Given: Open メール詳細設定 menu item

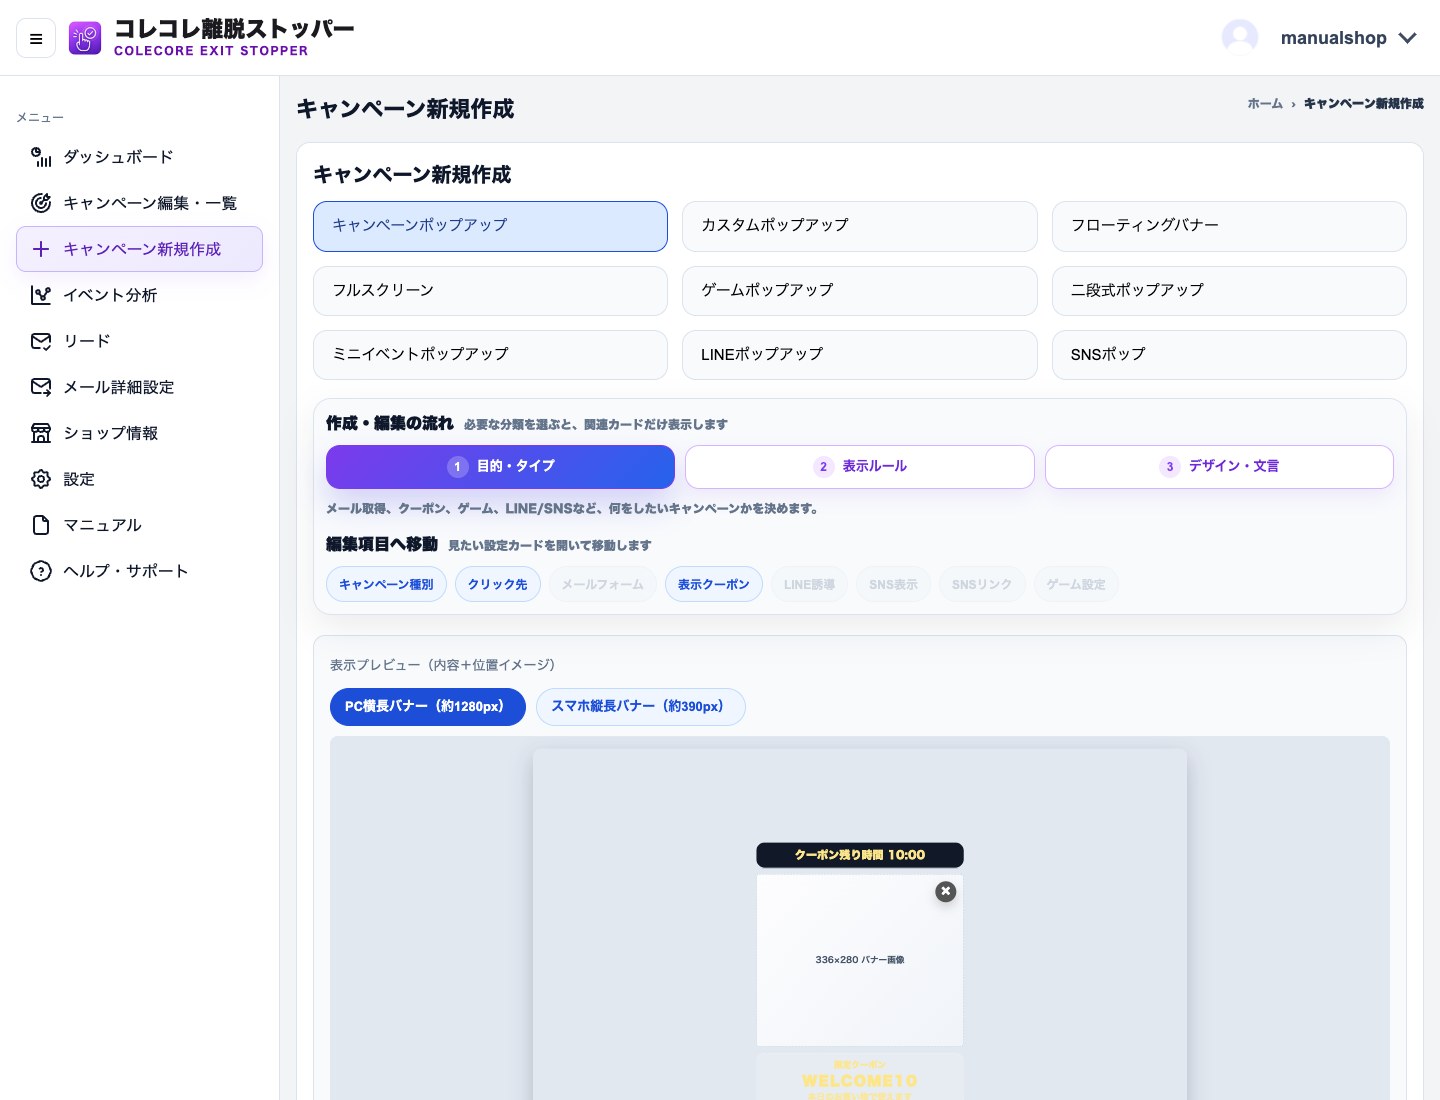Looking at the screenshot, I should point(139,387).
